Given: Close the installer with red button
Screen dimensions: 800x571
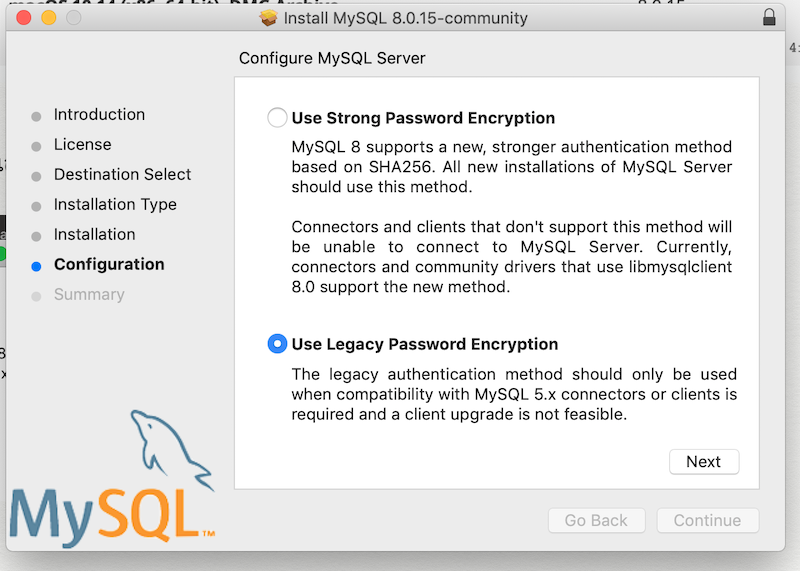Looking at the screenshot, I should (23, 18).
